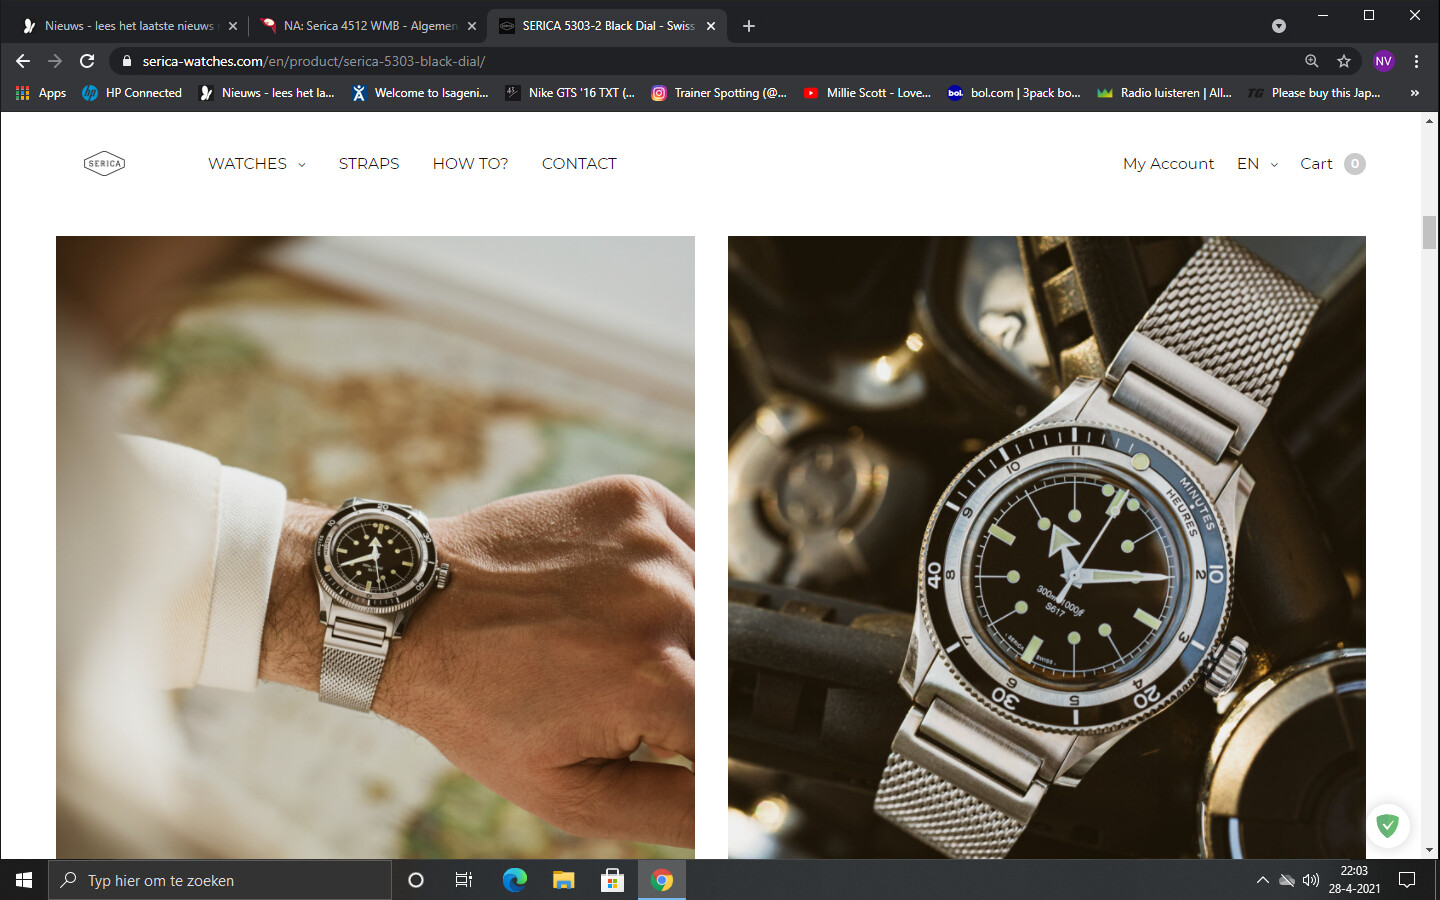Open Microsoft Edge from the taskbar
Image resolution: width=1440 pixels, height=900 pixels.
(x=514, y=880)
